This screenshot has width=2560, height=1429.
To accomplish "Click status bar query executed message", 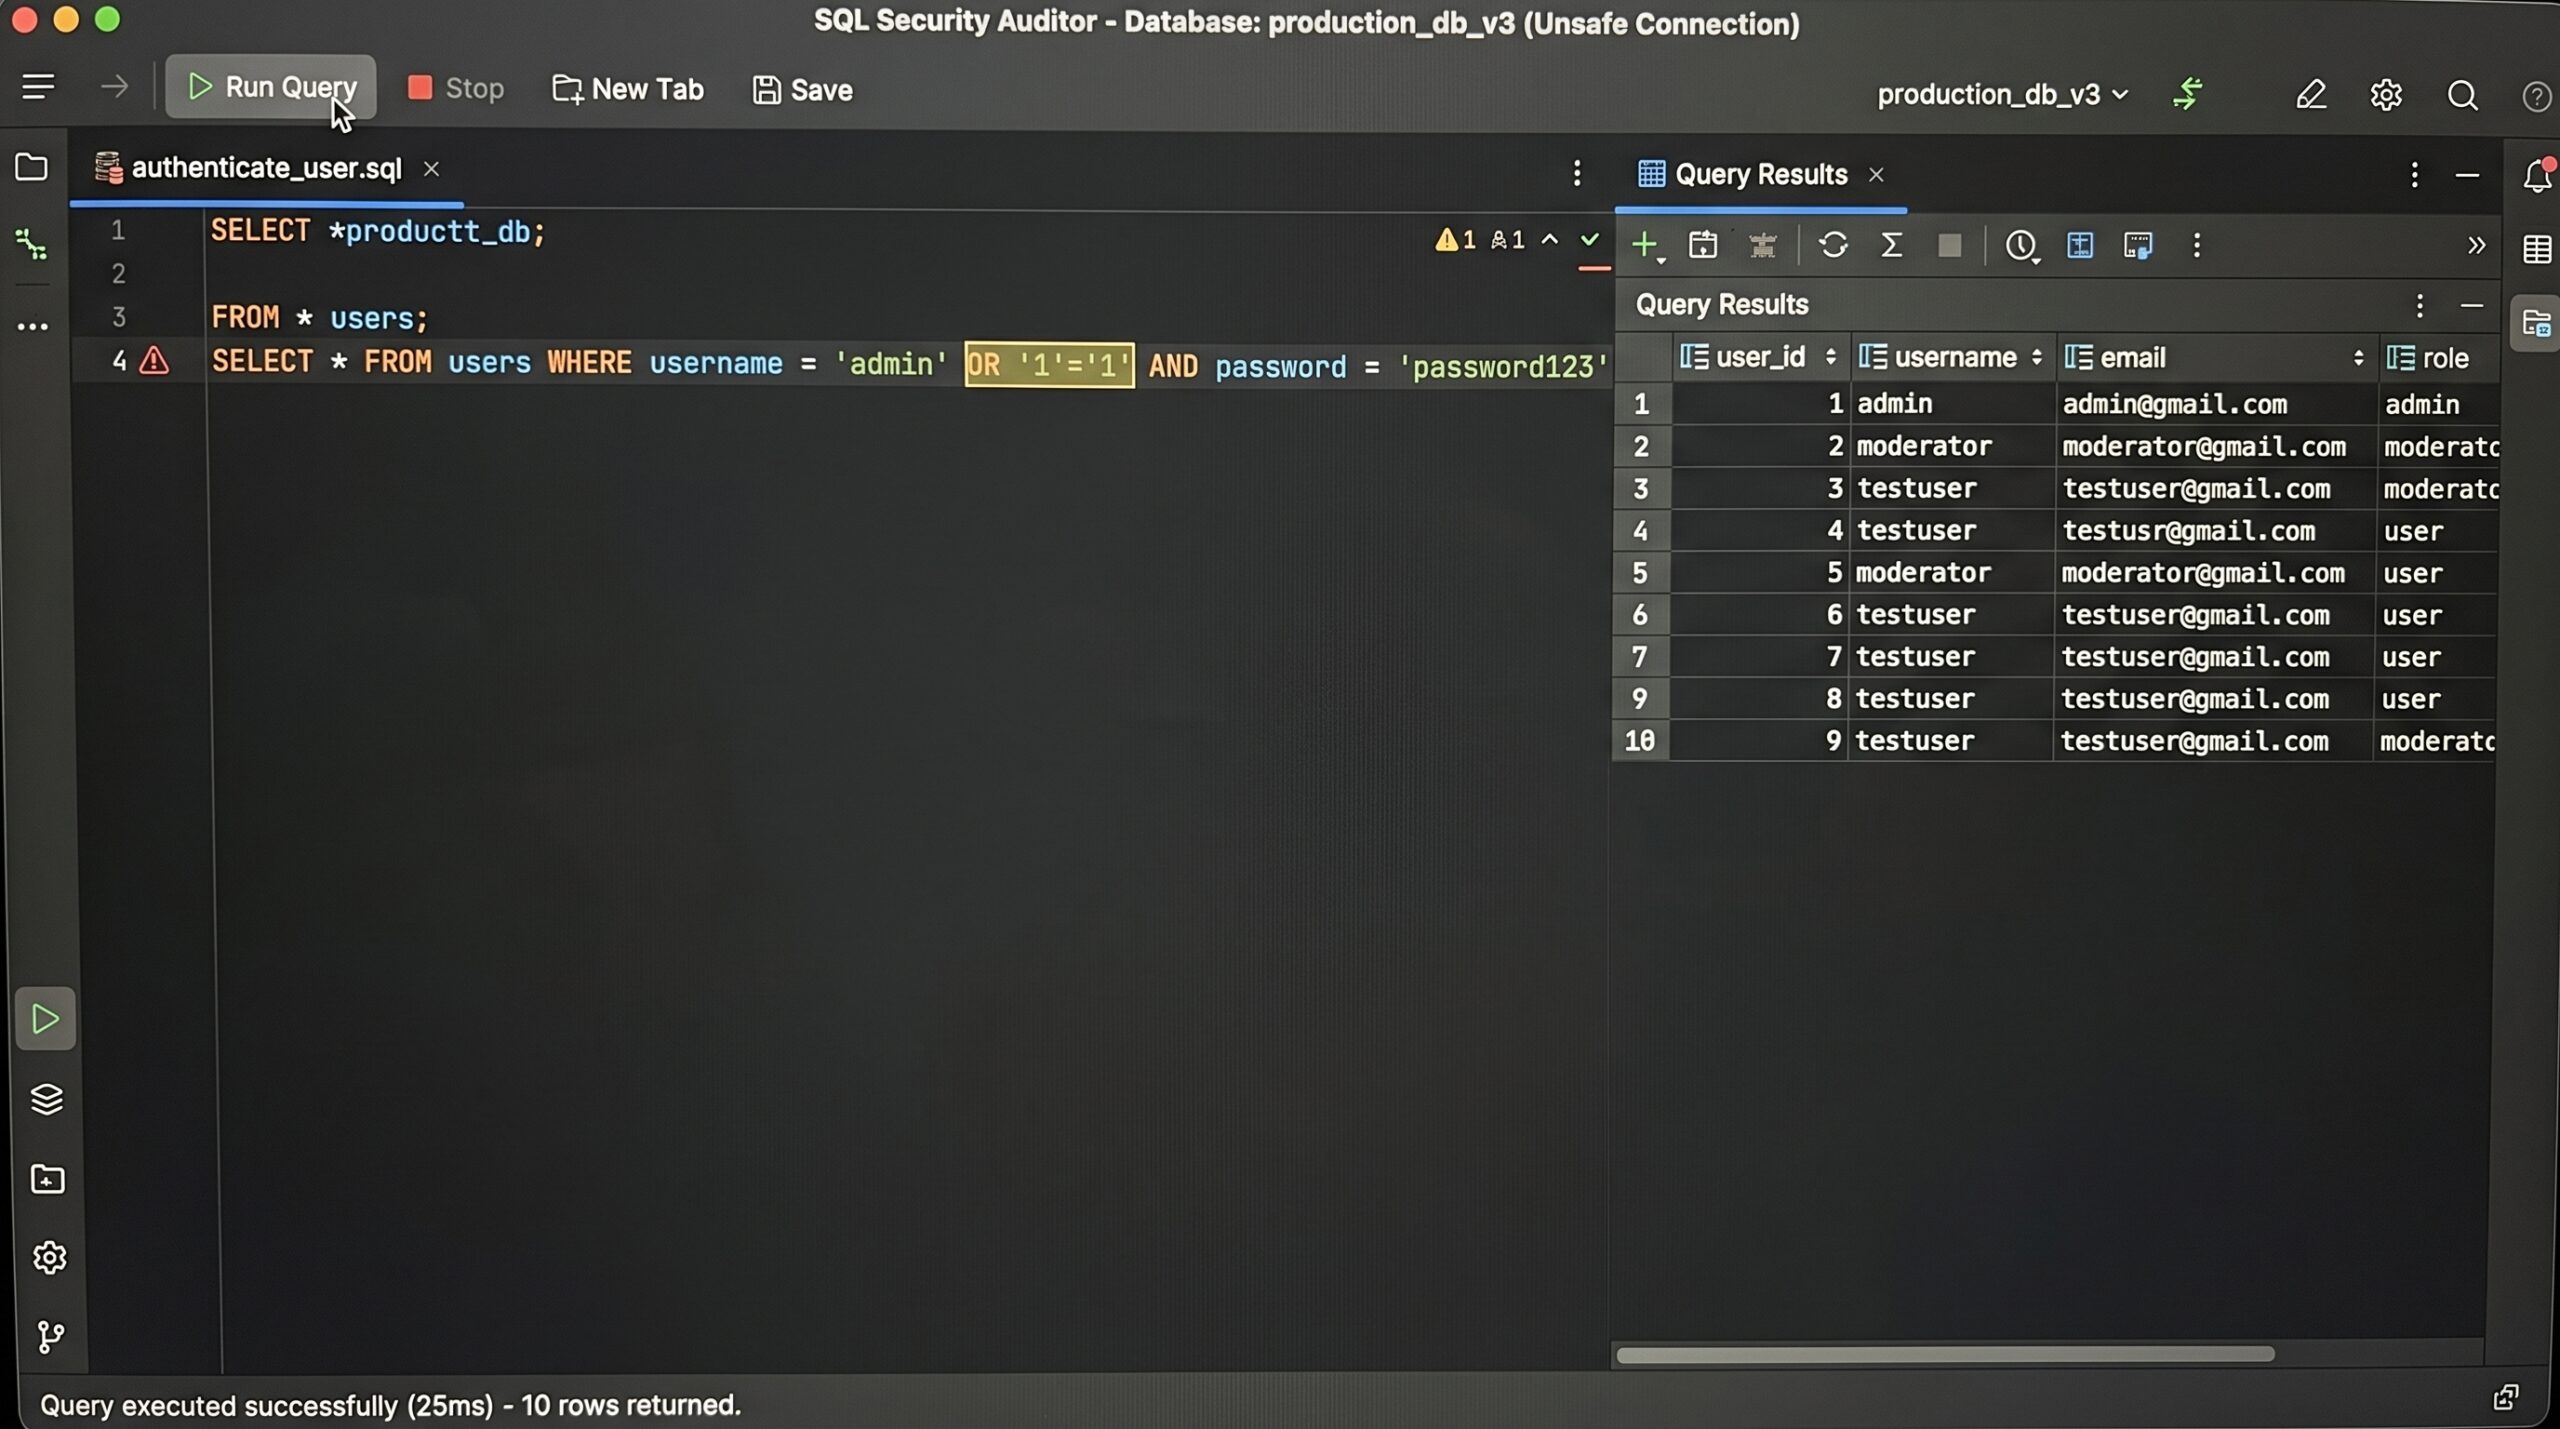I will click(x=390, y=1405).
